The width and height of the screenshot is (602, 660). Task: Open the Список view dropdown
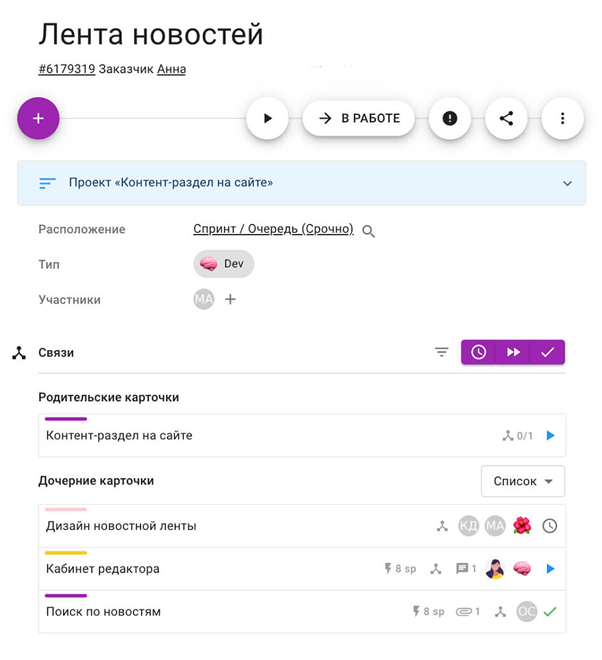523,481
